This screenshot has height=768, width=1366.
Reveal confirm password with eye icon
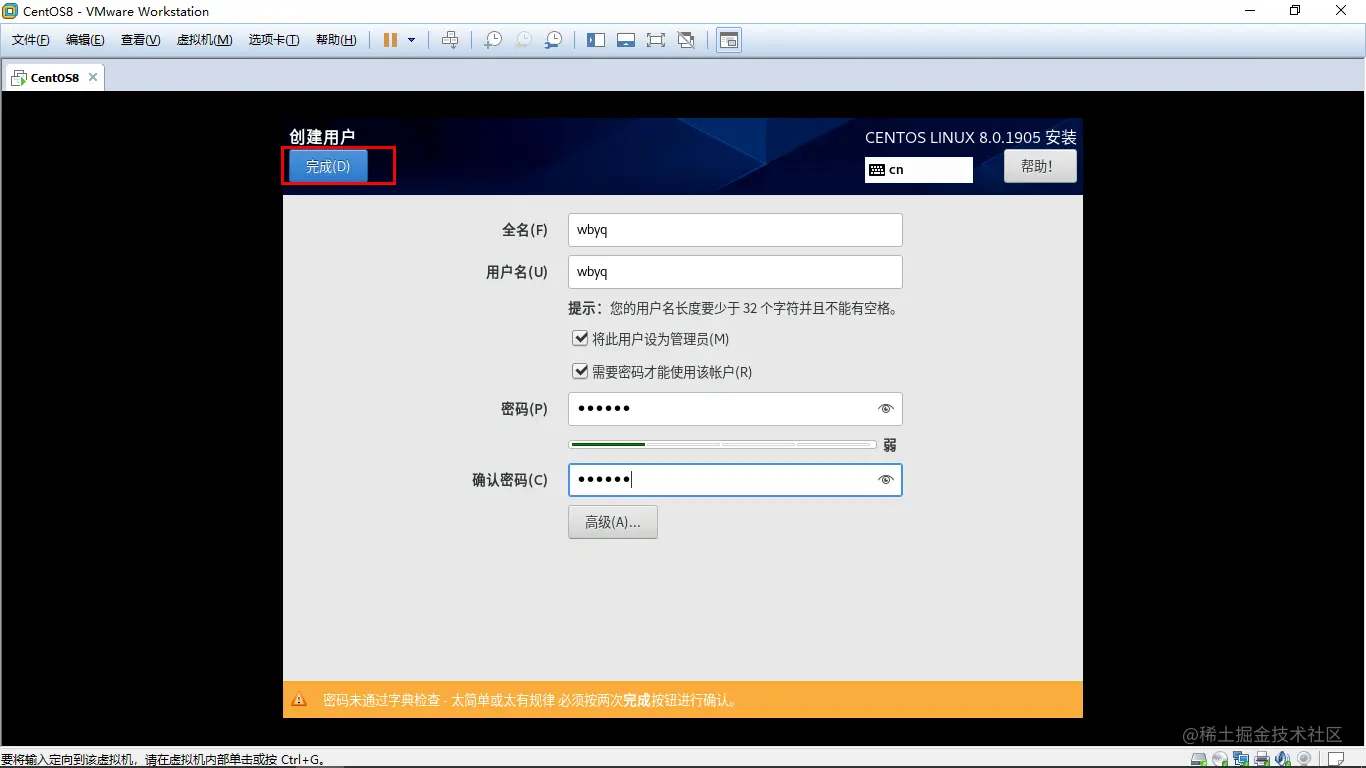click(x=885, y=480)
